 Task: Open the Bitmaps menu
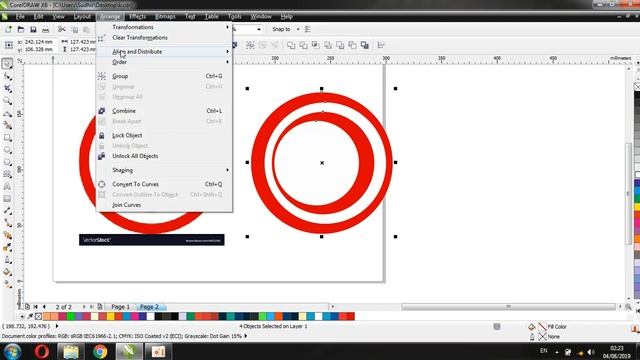[165, 16]
